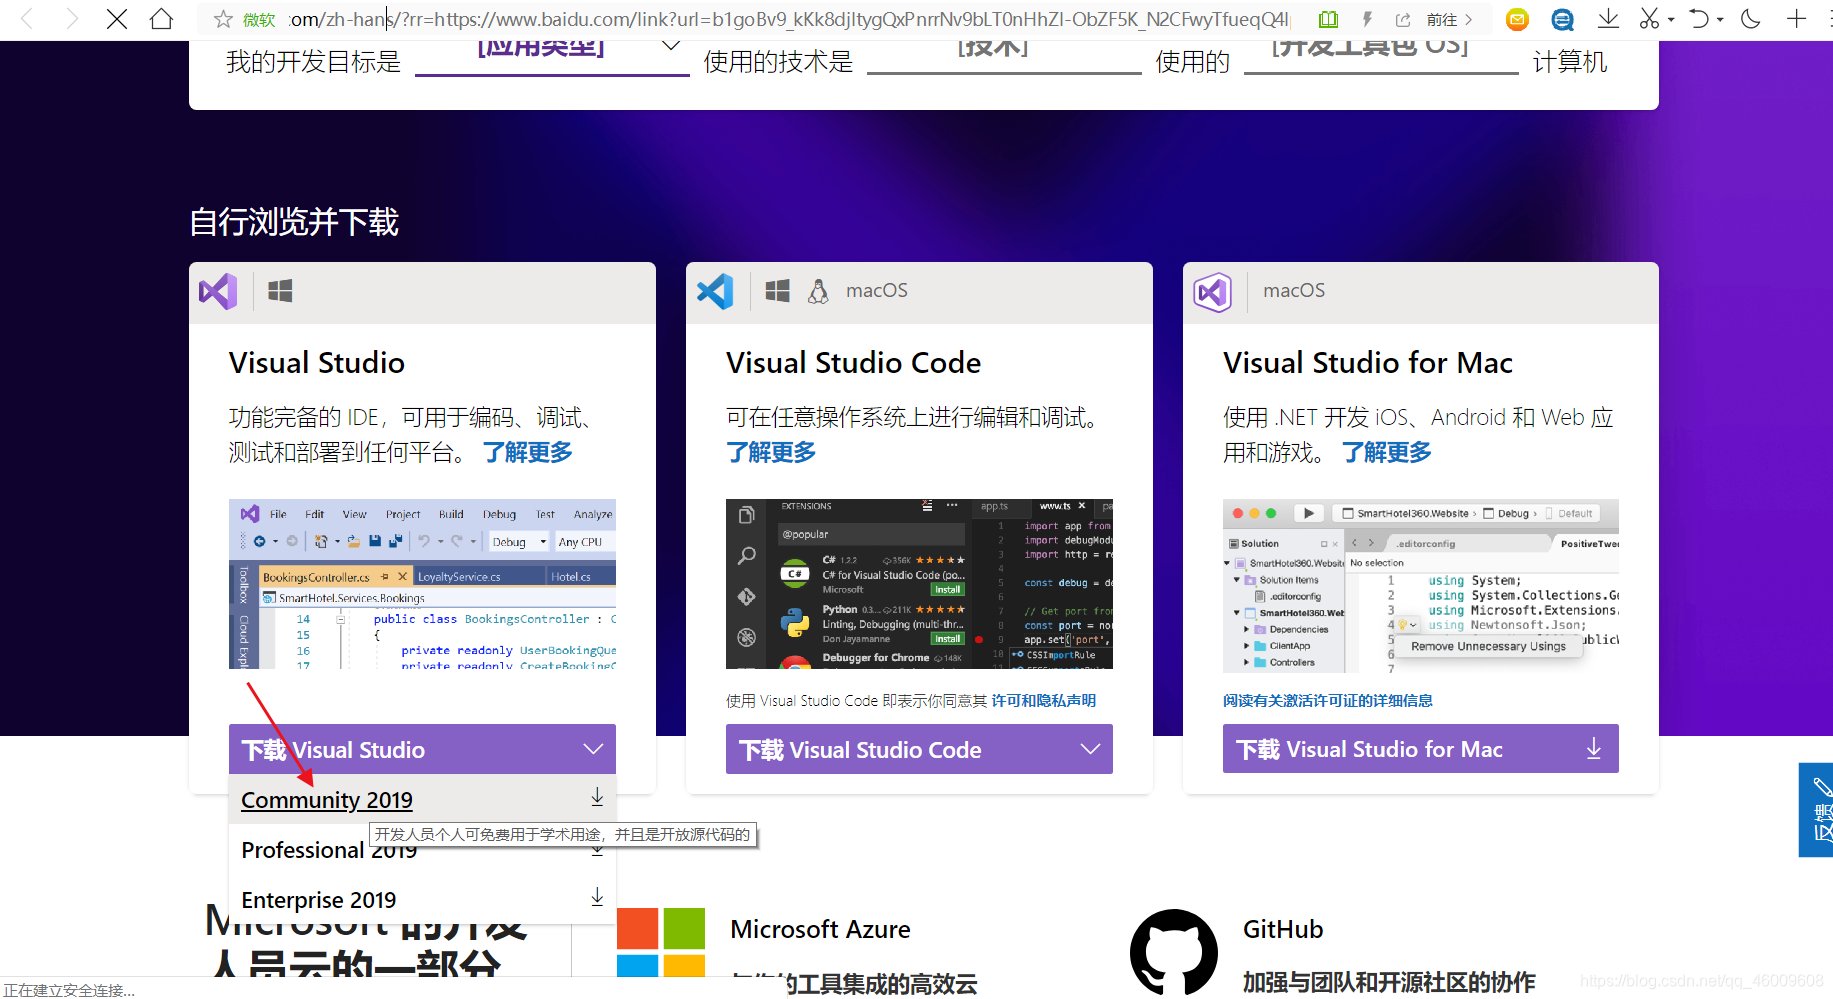Click the purple Visual Studio logo
1833x999 pixels.
pyautogui.click(x=218, y=291)
